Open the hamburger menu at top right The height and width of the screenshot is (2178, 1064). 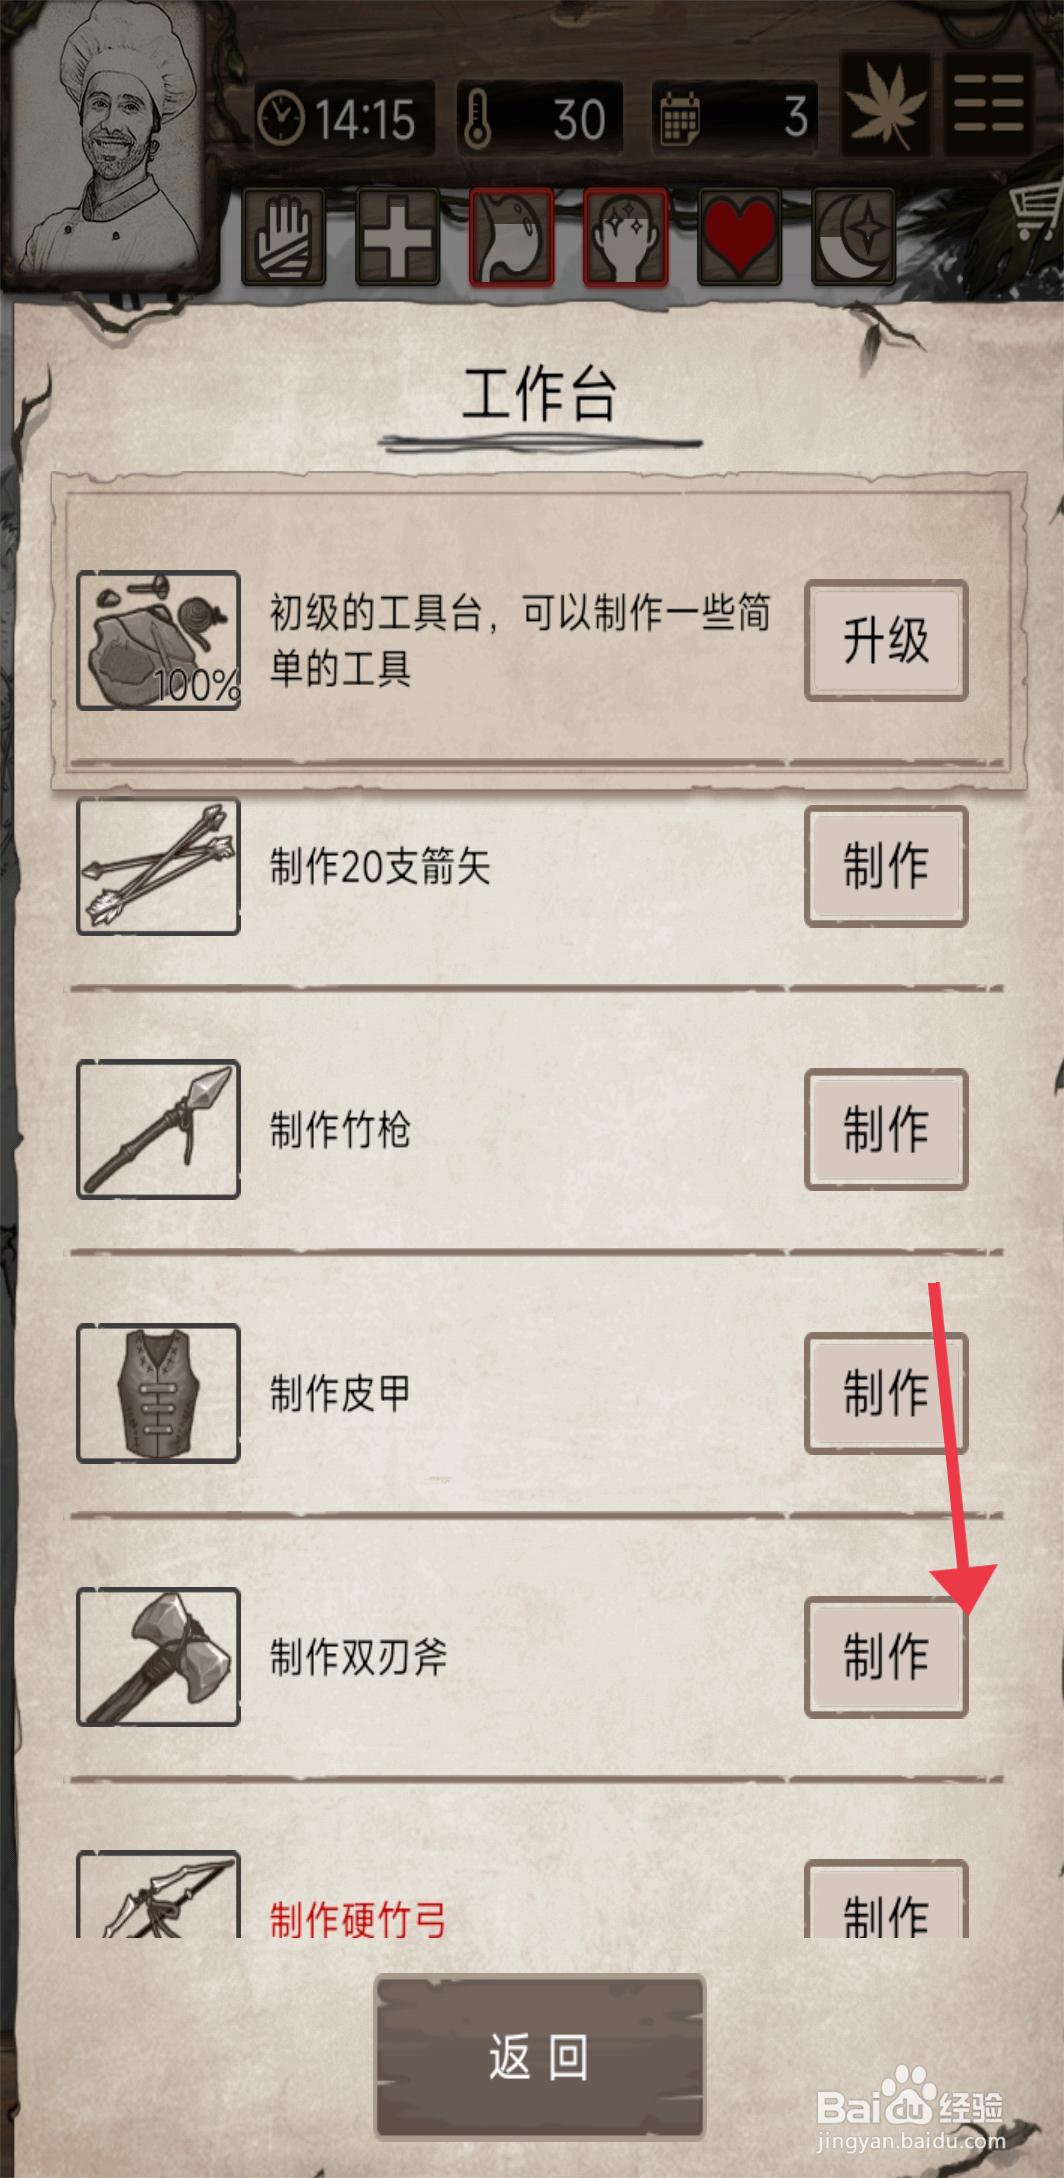click(x=989, y=104)
